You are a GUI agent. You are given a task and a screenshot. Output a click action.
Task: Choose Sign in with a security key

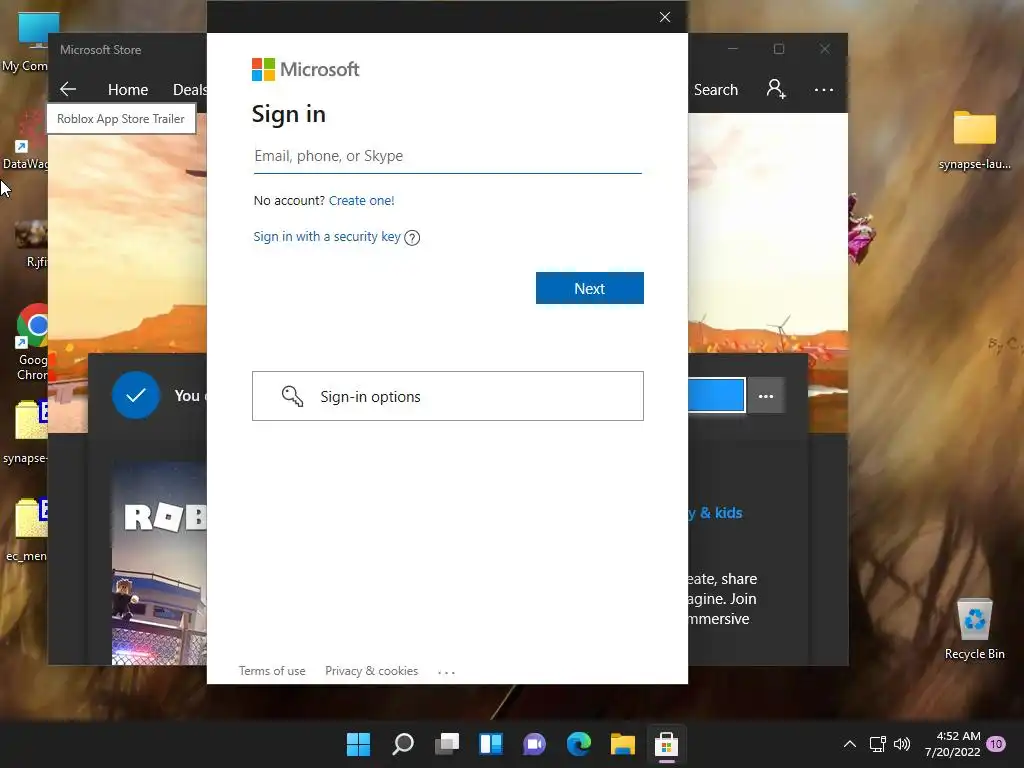(327, 236)
